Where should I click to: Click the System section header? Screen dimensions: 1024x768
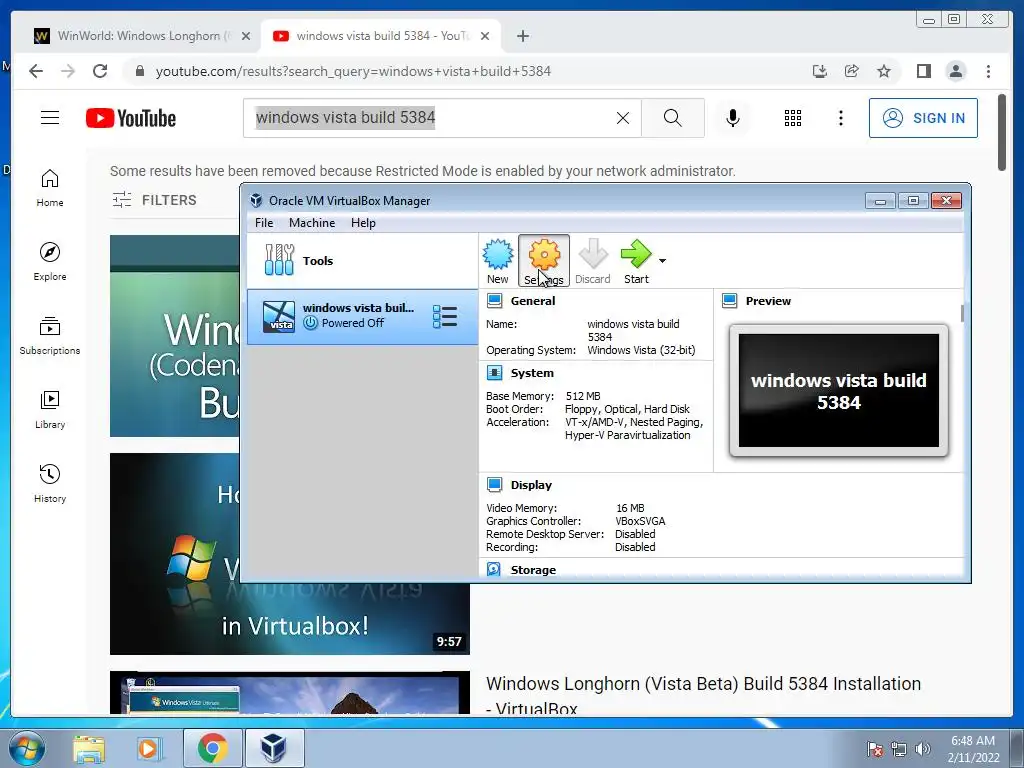532,373
